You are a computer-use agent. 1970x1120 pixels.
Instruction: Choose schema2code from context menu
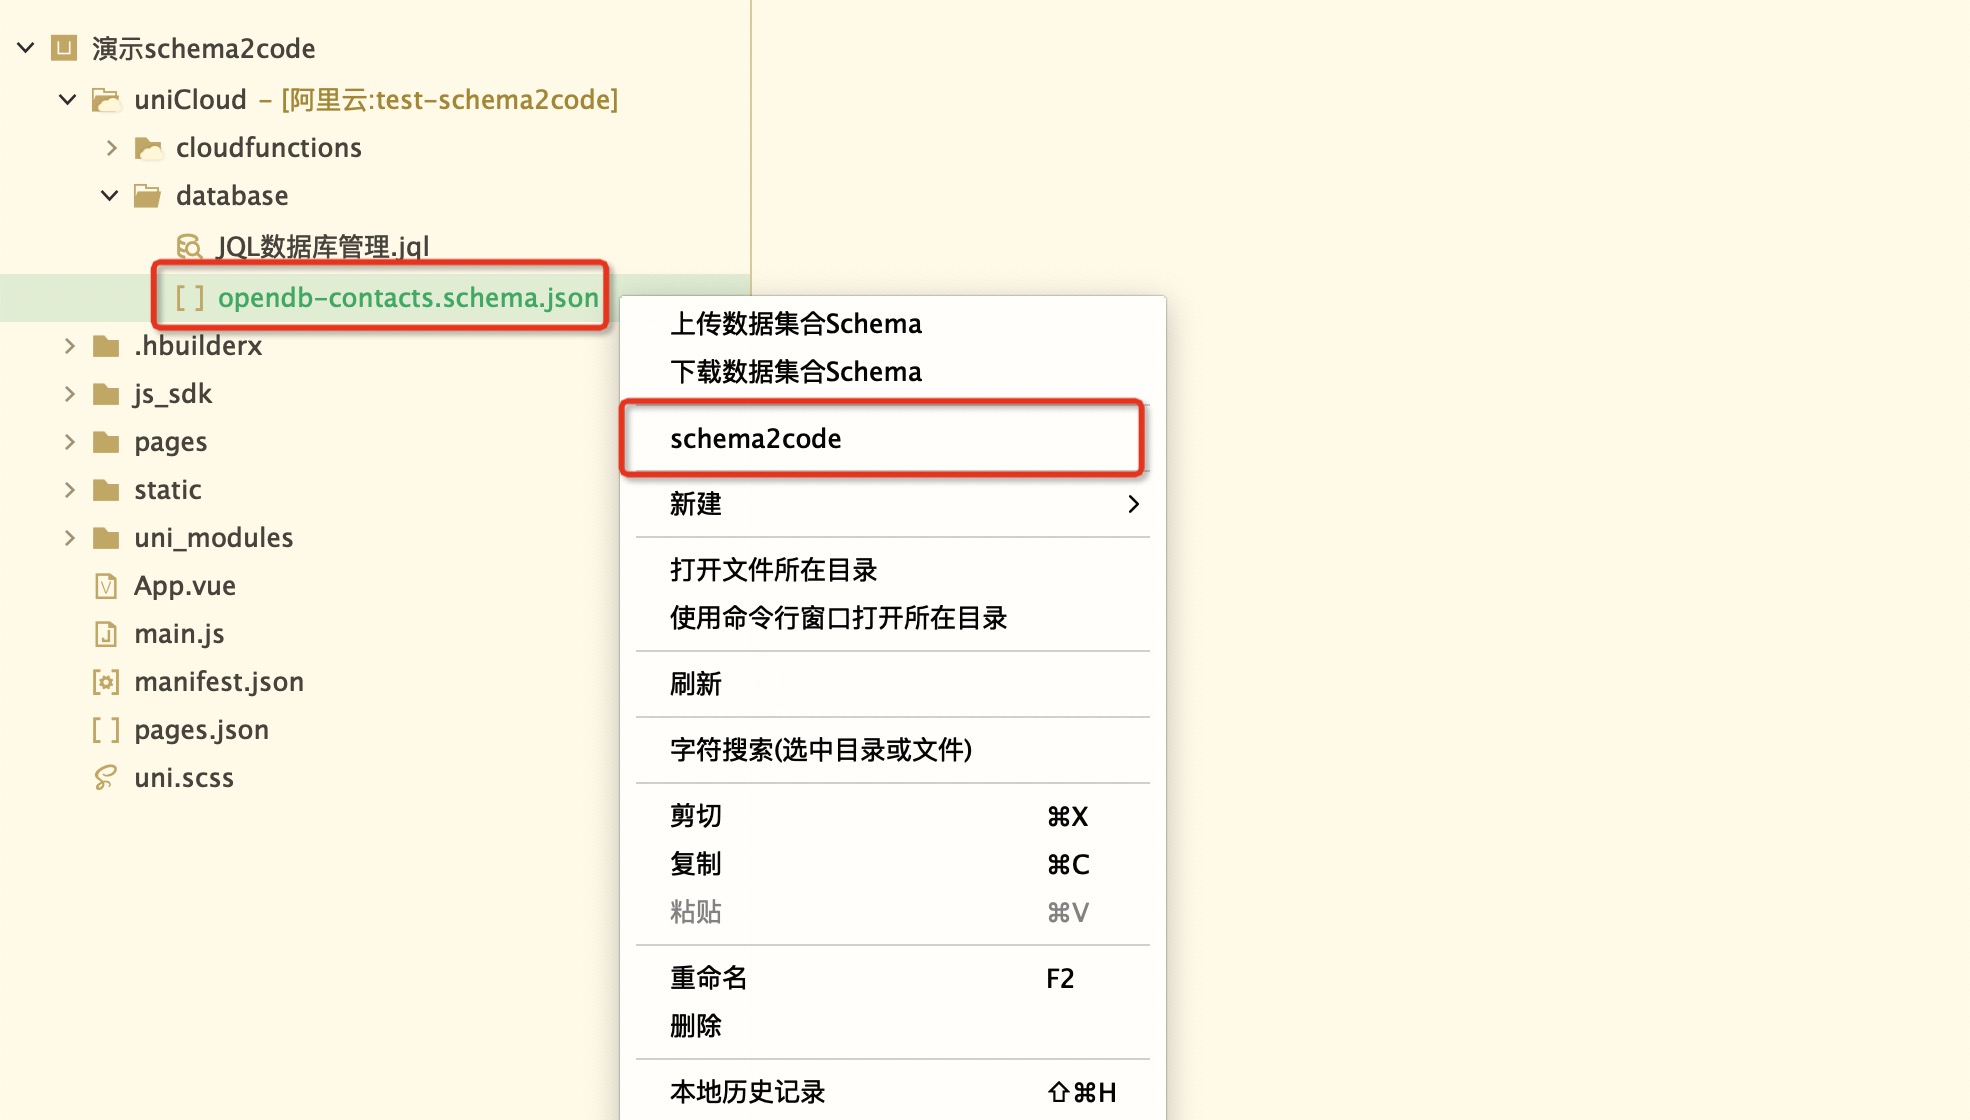click(x=756, y=439)
